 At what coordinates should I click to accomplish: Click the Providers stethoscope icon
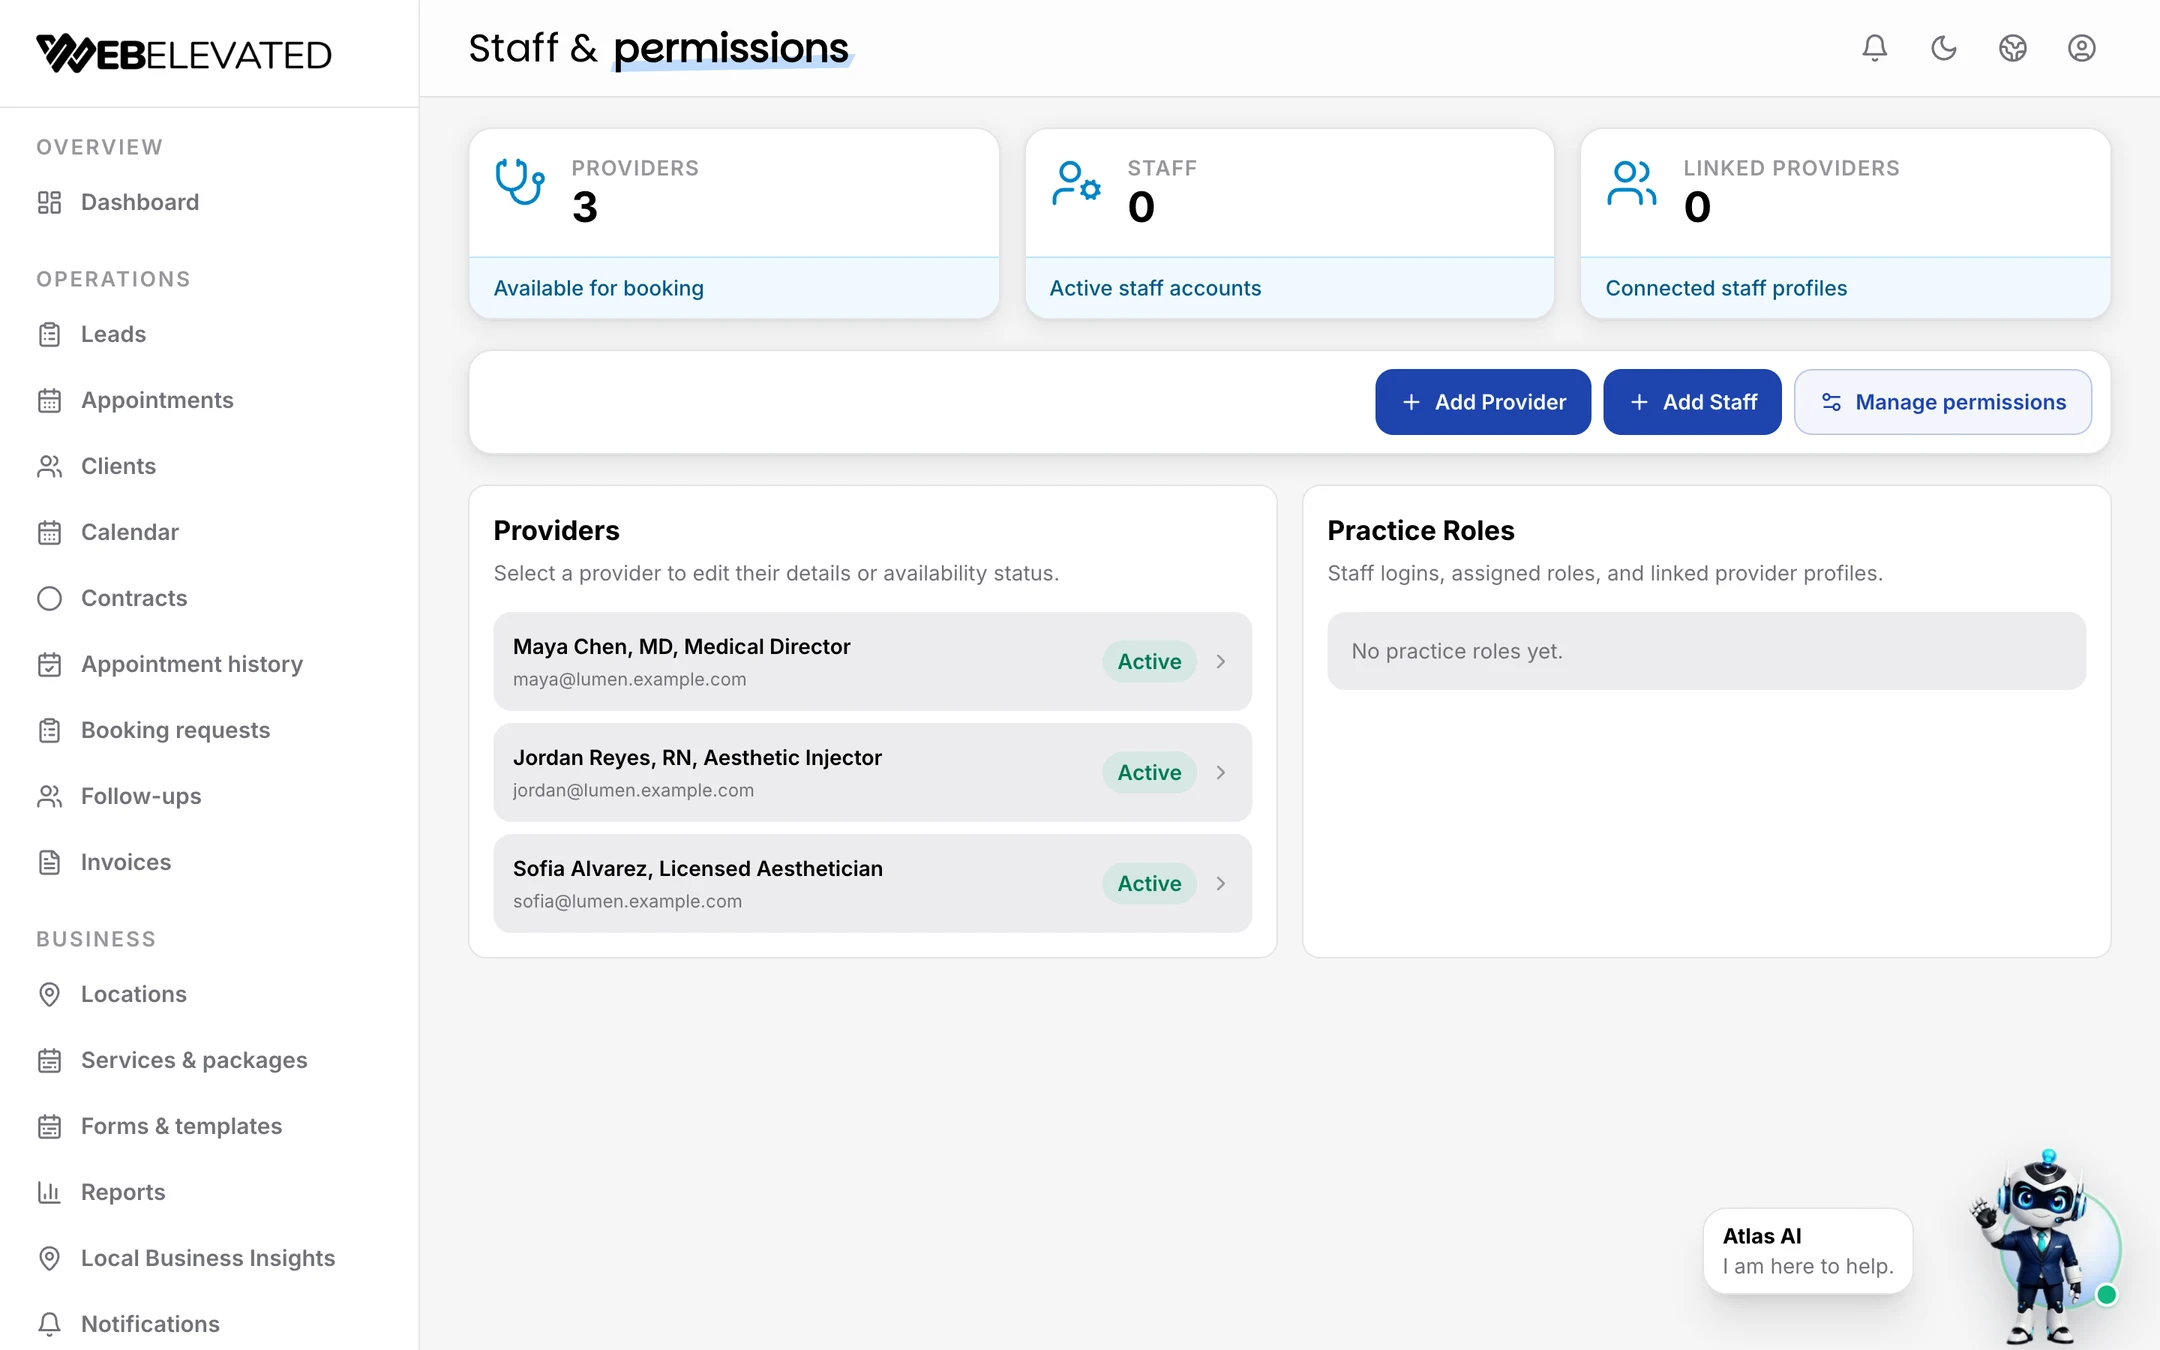point(520,182)
